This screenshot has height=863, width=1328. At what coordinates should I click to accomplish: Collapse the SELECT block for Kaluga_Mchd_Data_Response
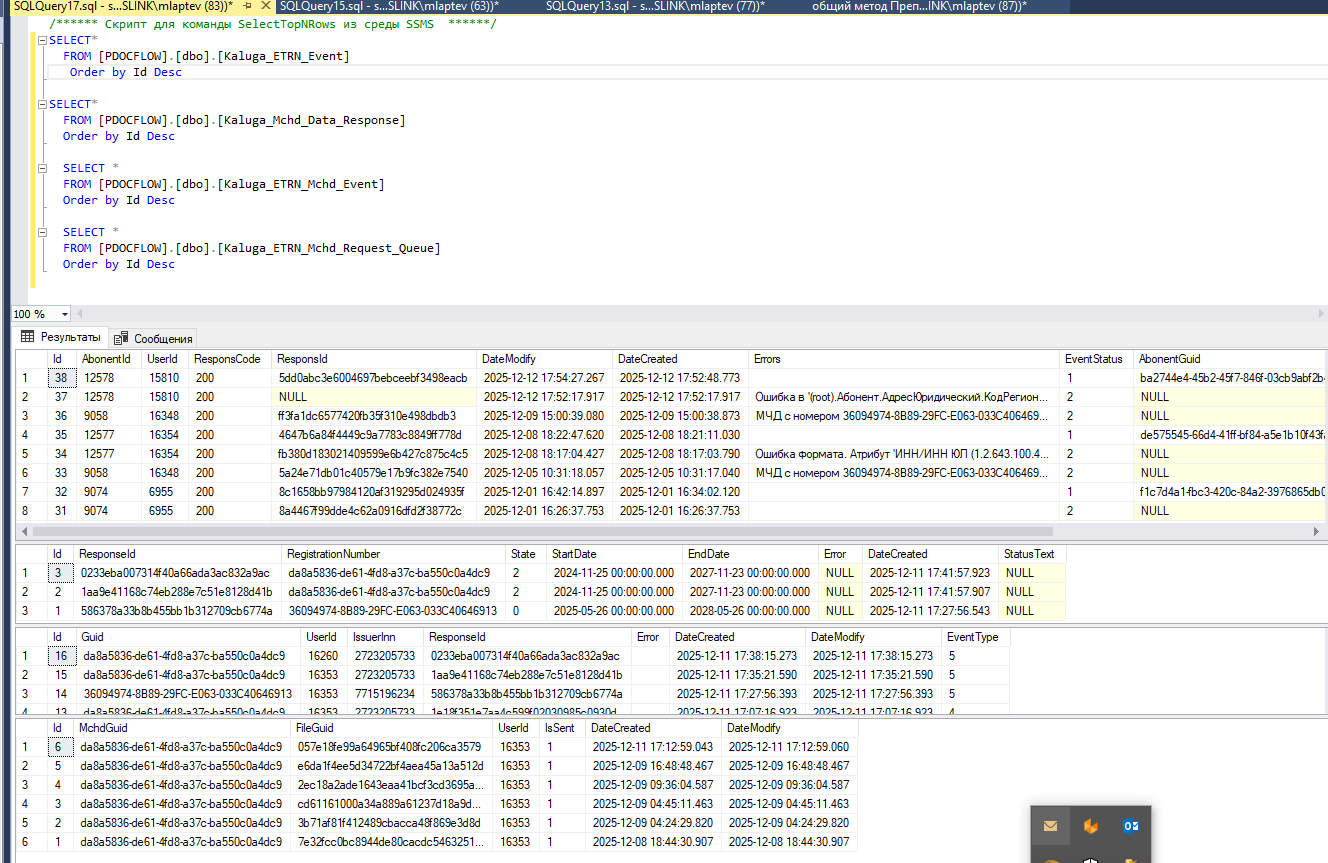click(43, 104)
